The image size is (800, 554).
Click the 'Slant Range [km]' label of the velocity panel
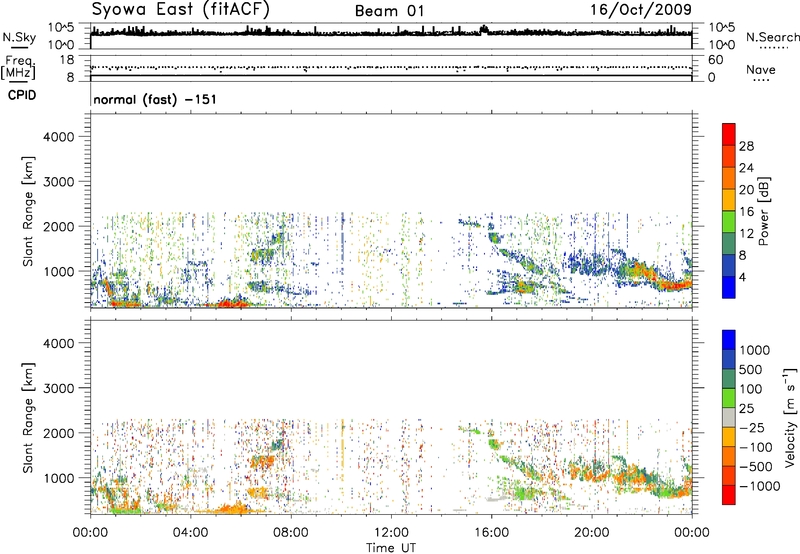28,418
